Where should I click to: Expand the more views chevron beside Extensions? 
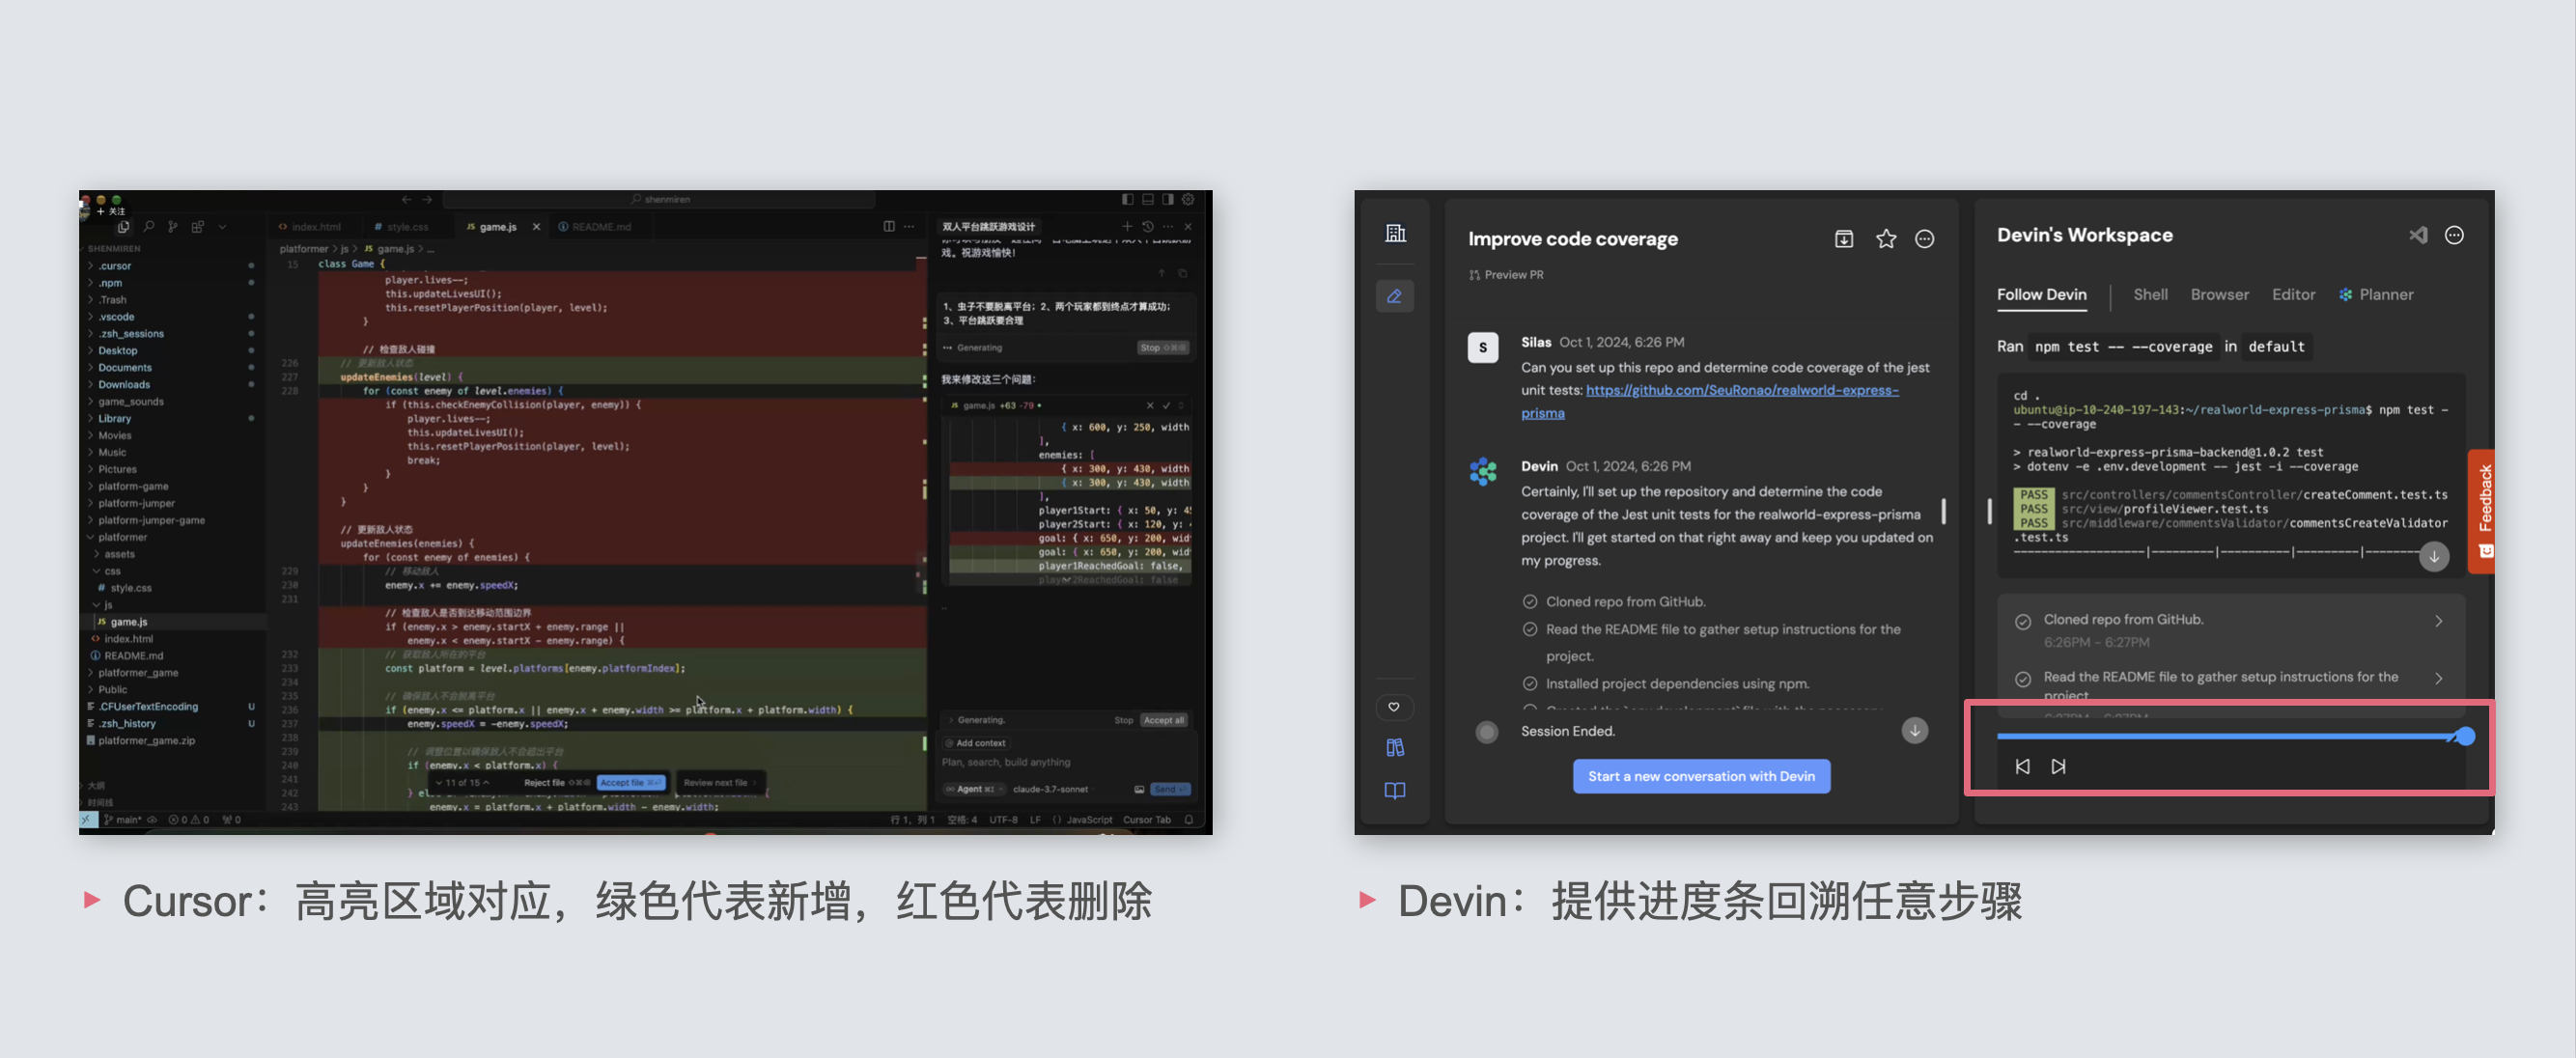click(222, 227)
